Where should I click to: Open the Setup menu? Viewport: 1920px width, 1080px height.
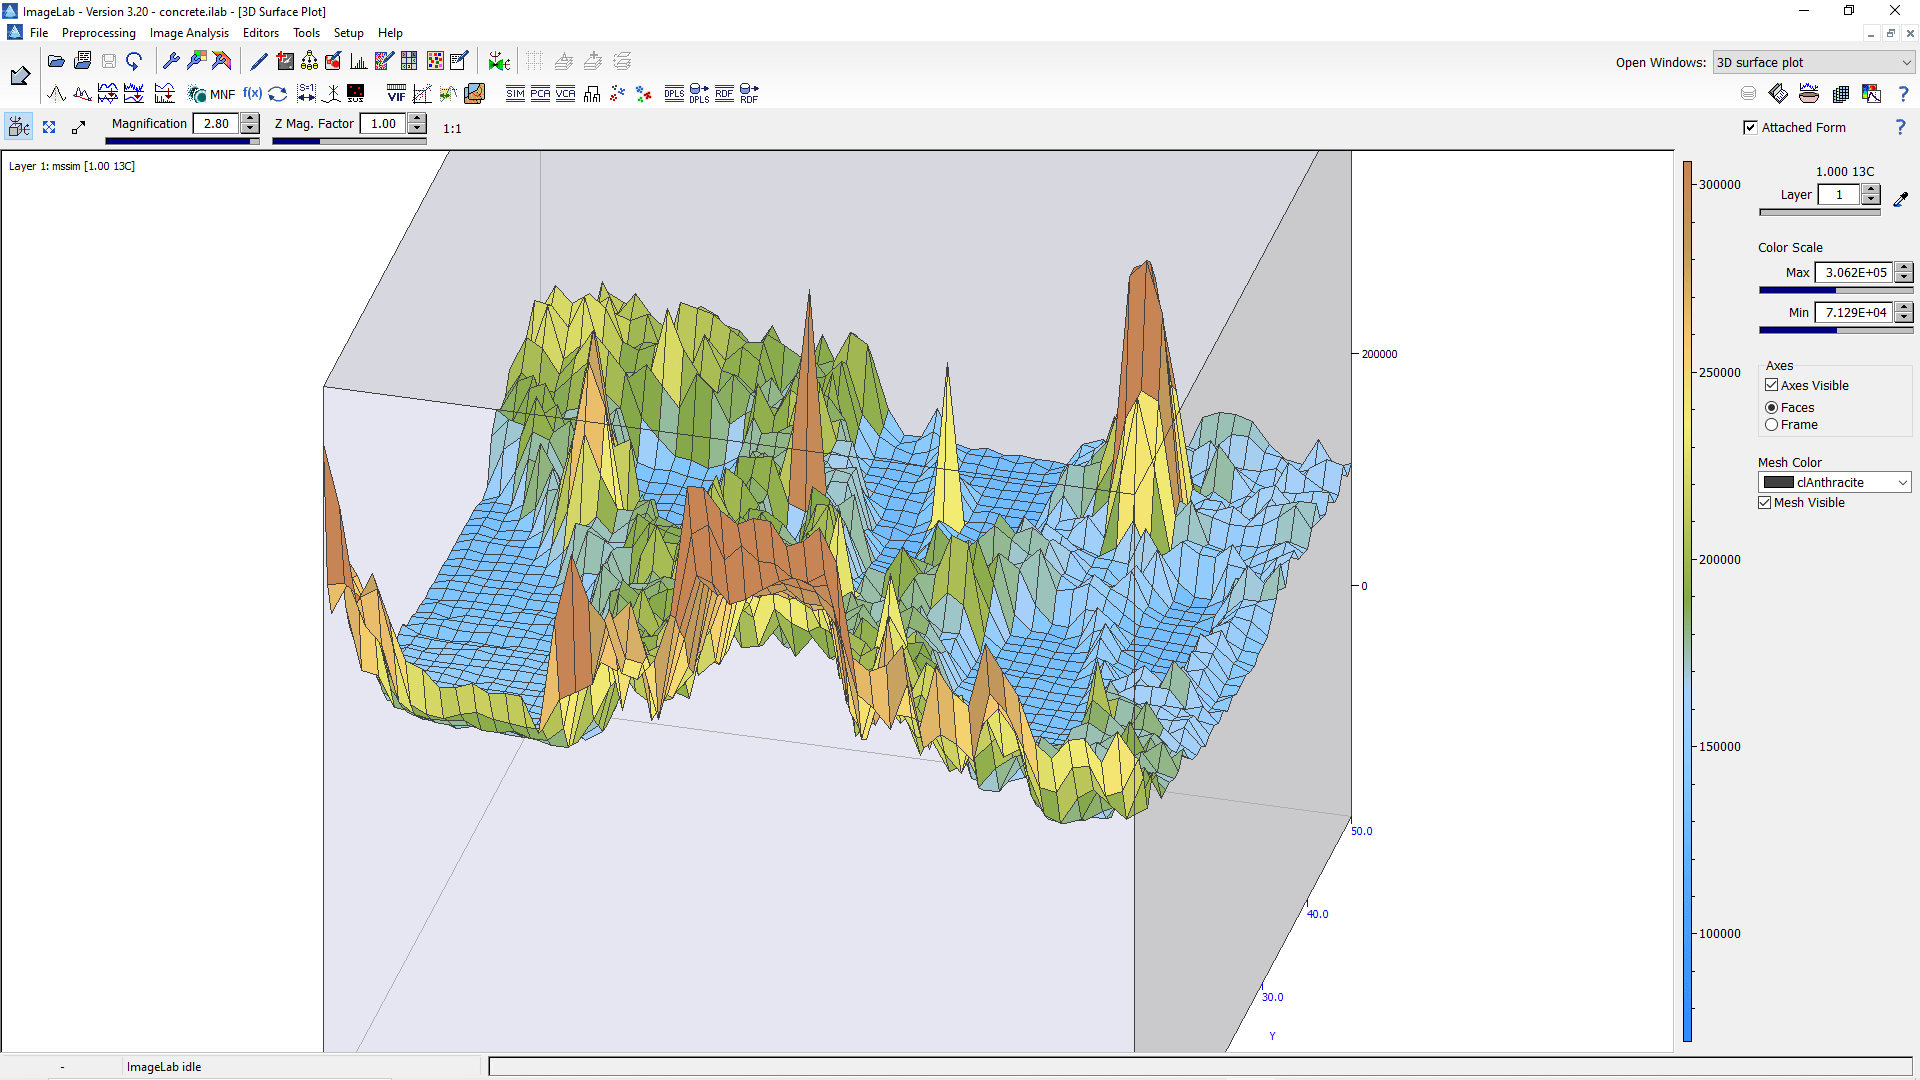click(x=348, y=33)
